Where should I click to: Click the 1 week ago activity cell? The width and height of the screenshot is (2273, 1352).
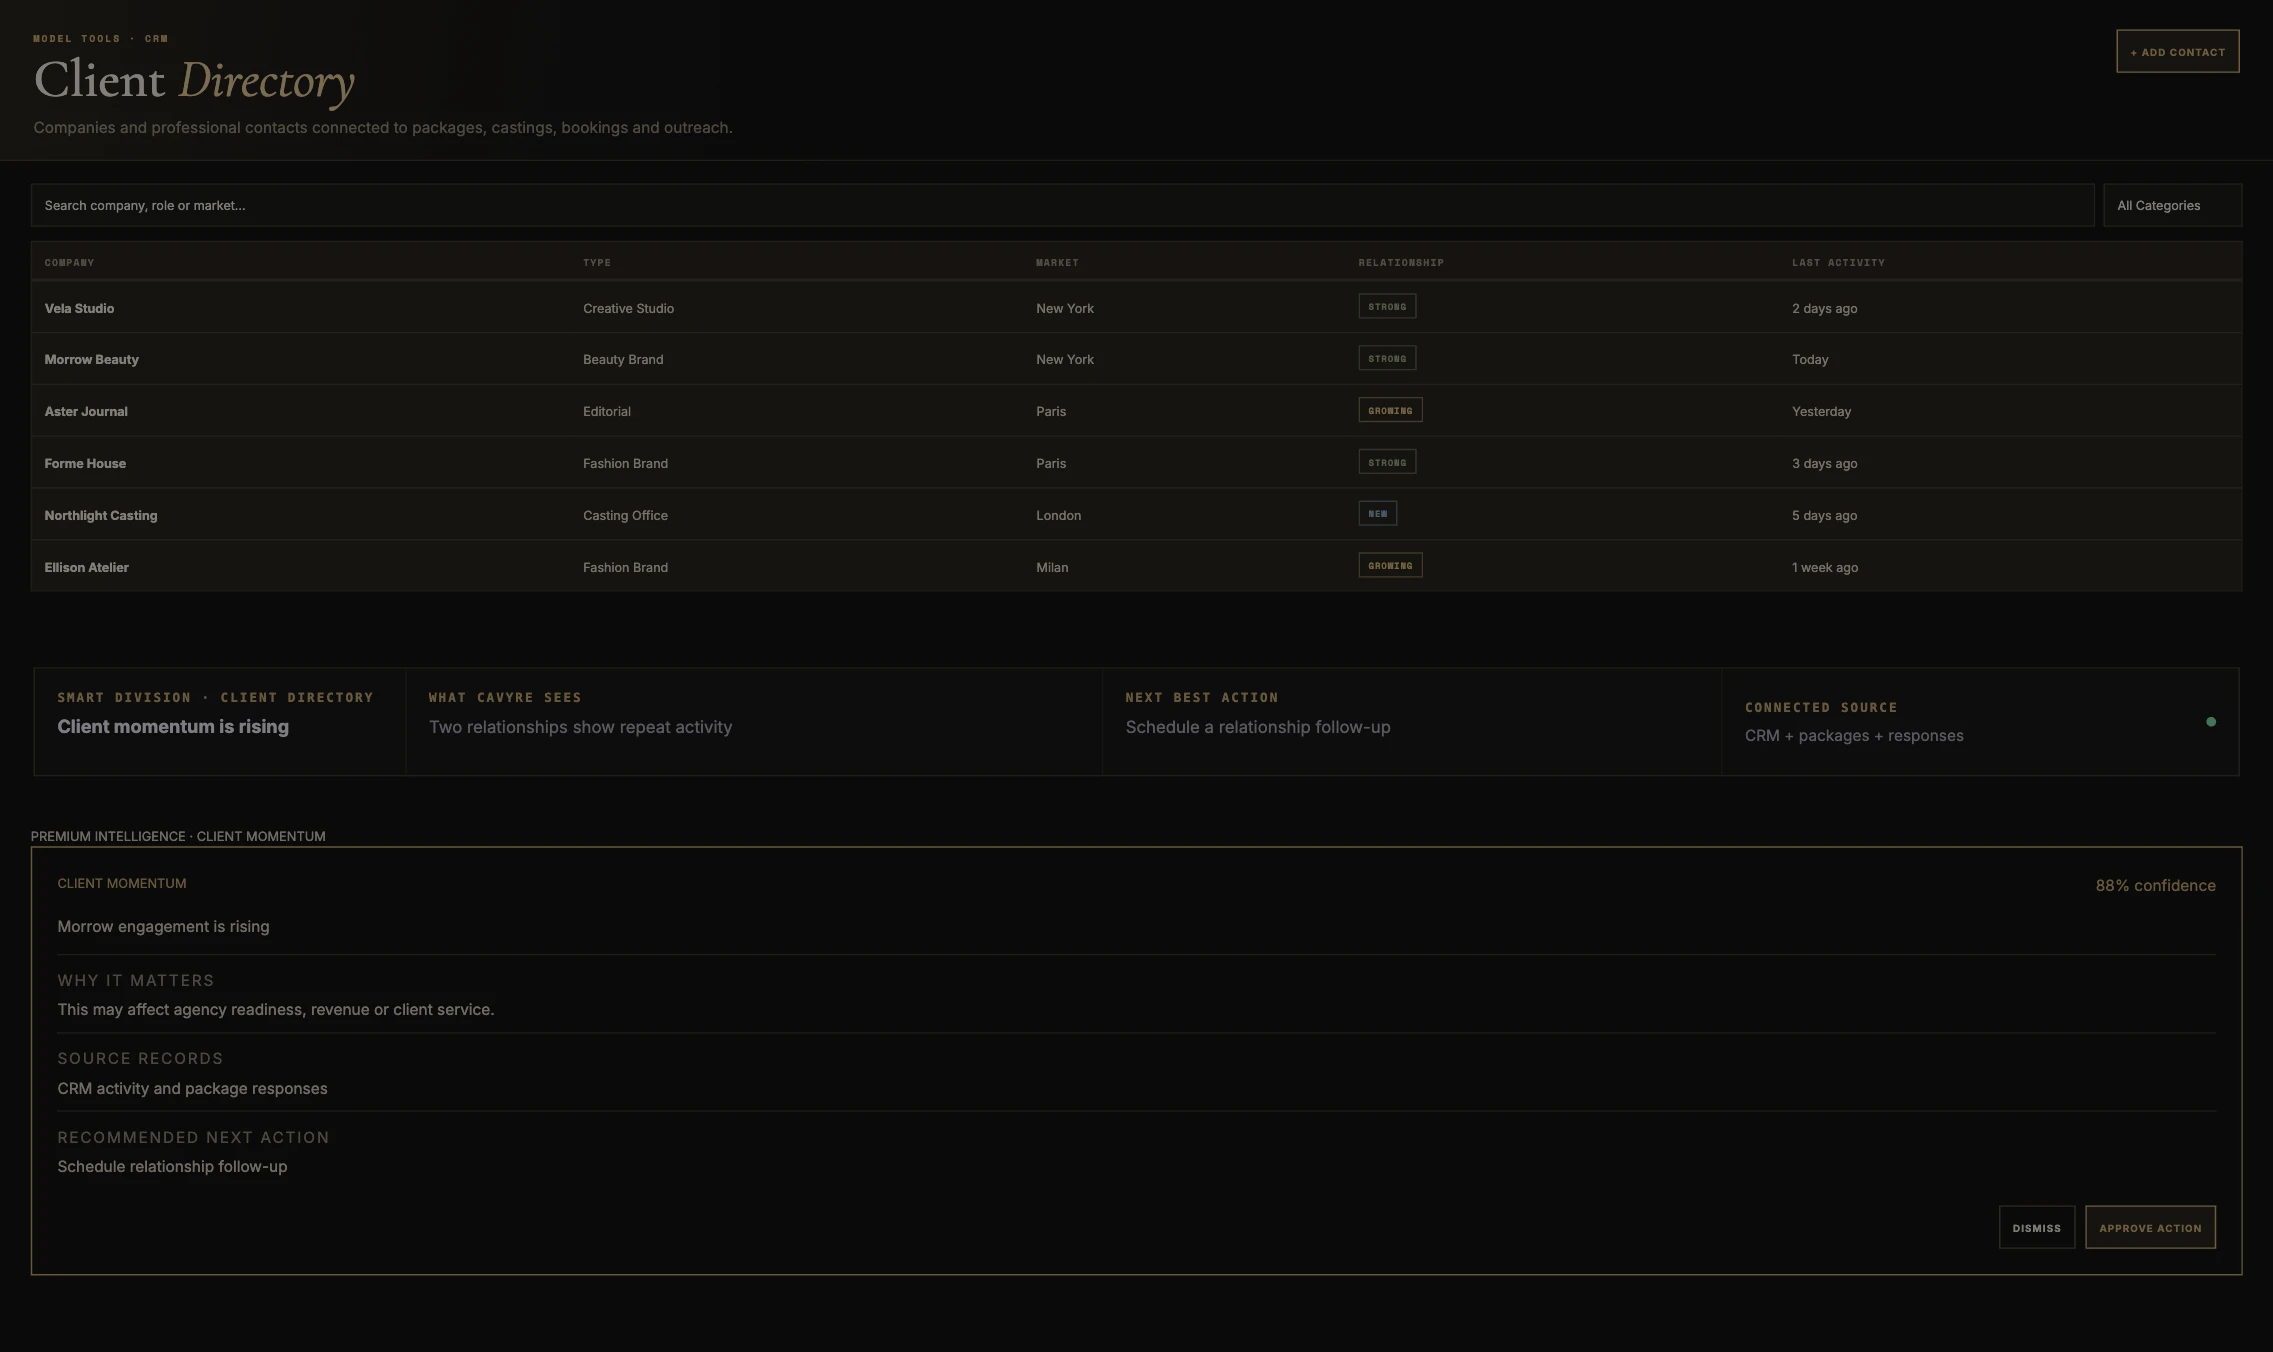pyautogui.click(x=1825, y=567)
